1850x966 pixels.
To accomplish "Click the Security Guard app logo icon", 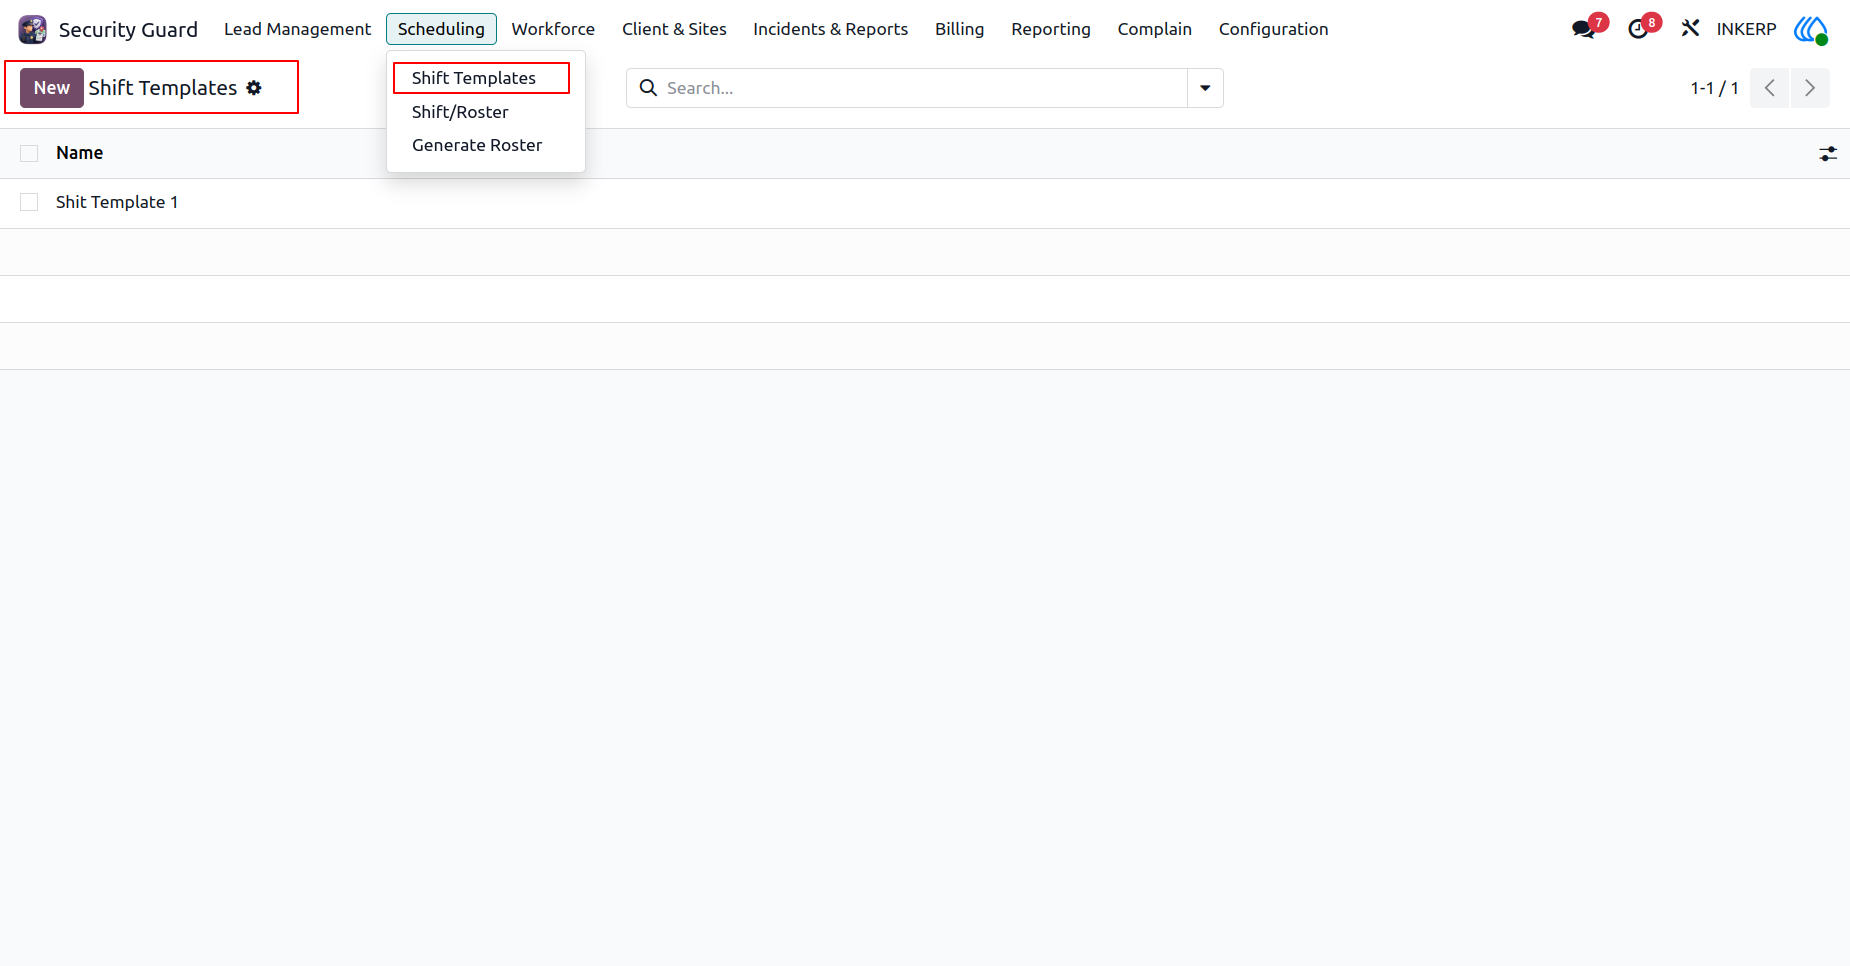I will click(x=32, y=29).
